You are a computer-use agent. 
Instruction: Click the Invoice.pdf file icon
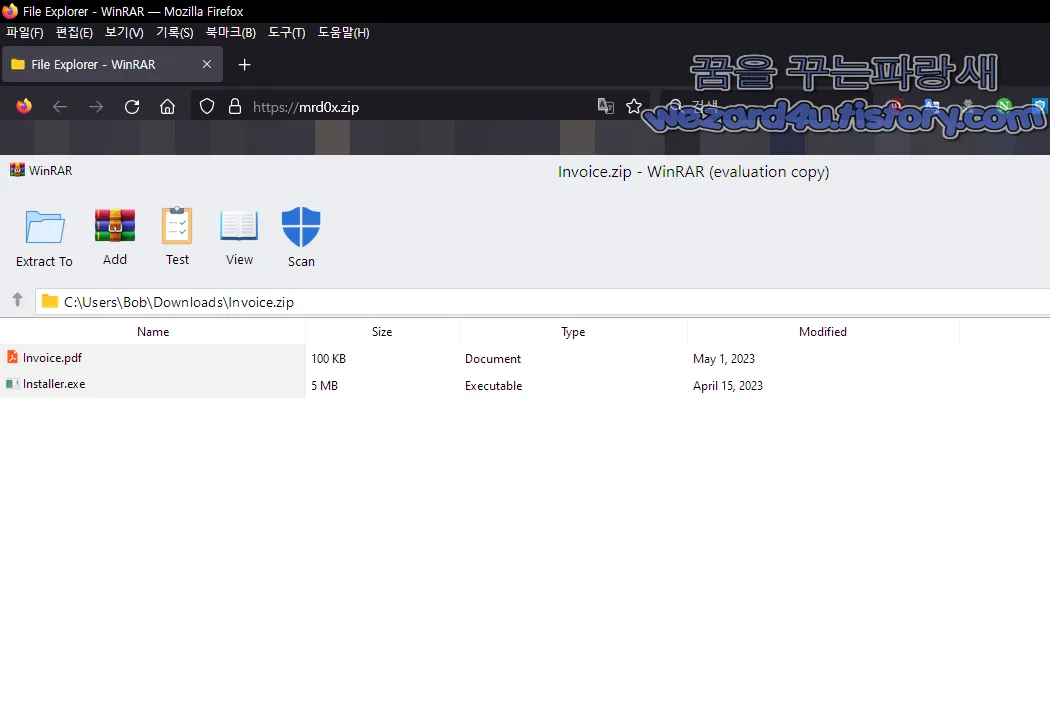coord(12,357)
